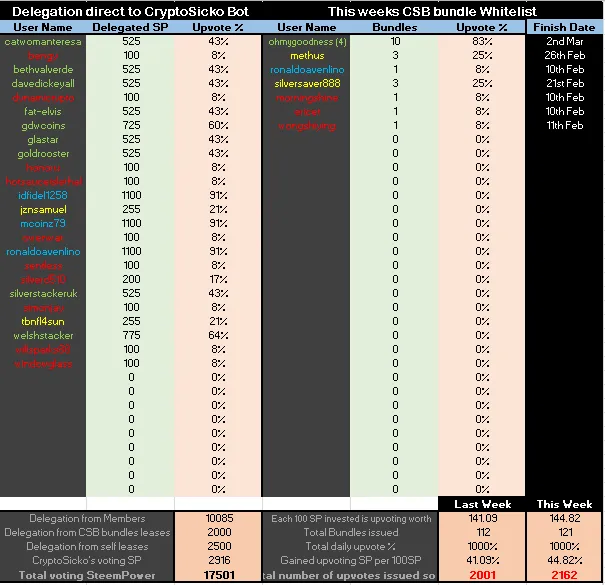Image resolution: width=605 pixels, height=585 pixels.
Task: Click the red 2162 upvotes value
Action: tap(564, 575)
